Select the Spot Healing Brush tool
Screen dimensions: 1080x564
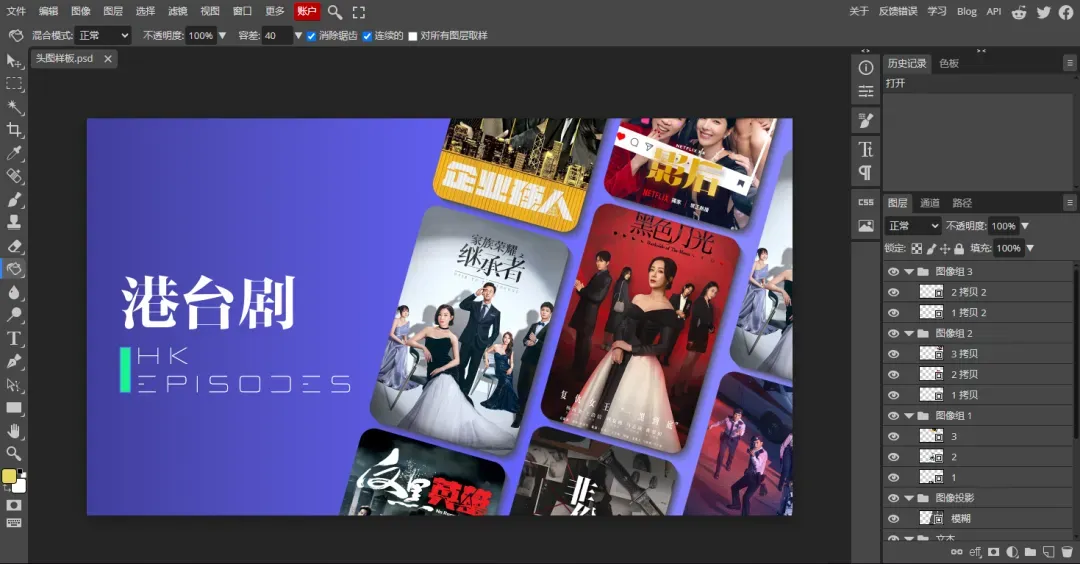[14, 176]
